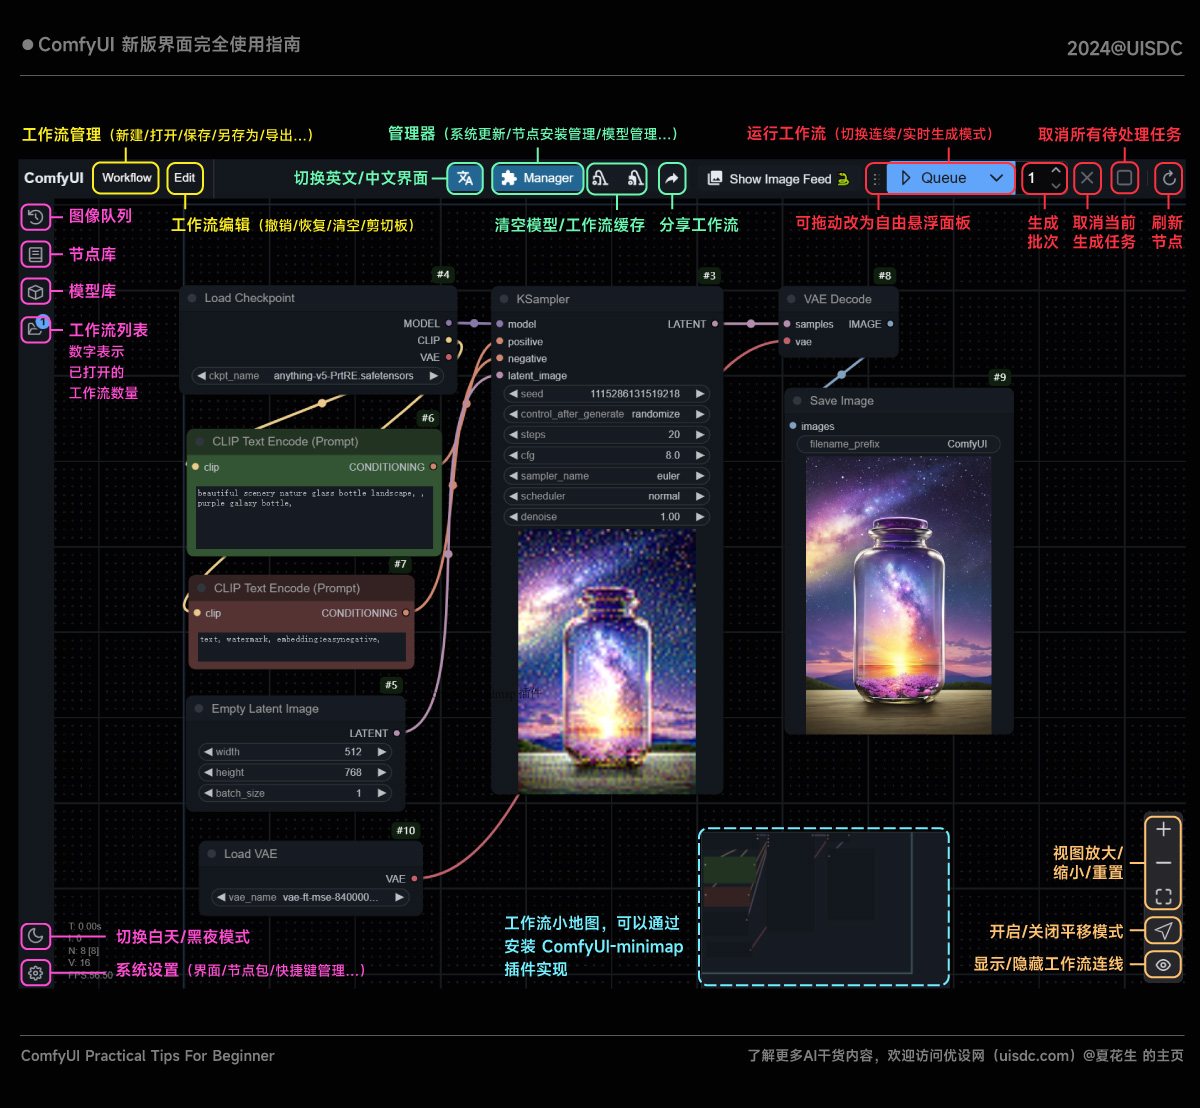This screenshot has width=1200, height=1108.
Task: Zoom in the canvas with plus icon
Action: (x=1163, y=829)
